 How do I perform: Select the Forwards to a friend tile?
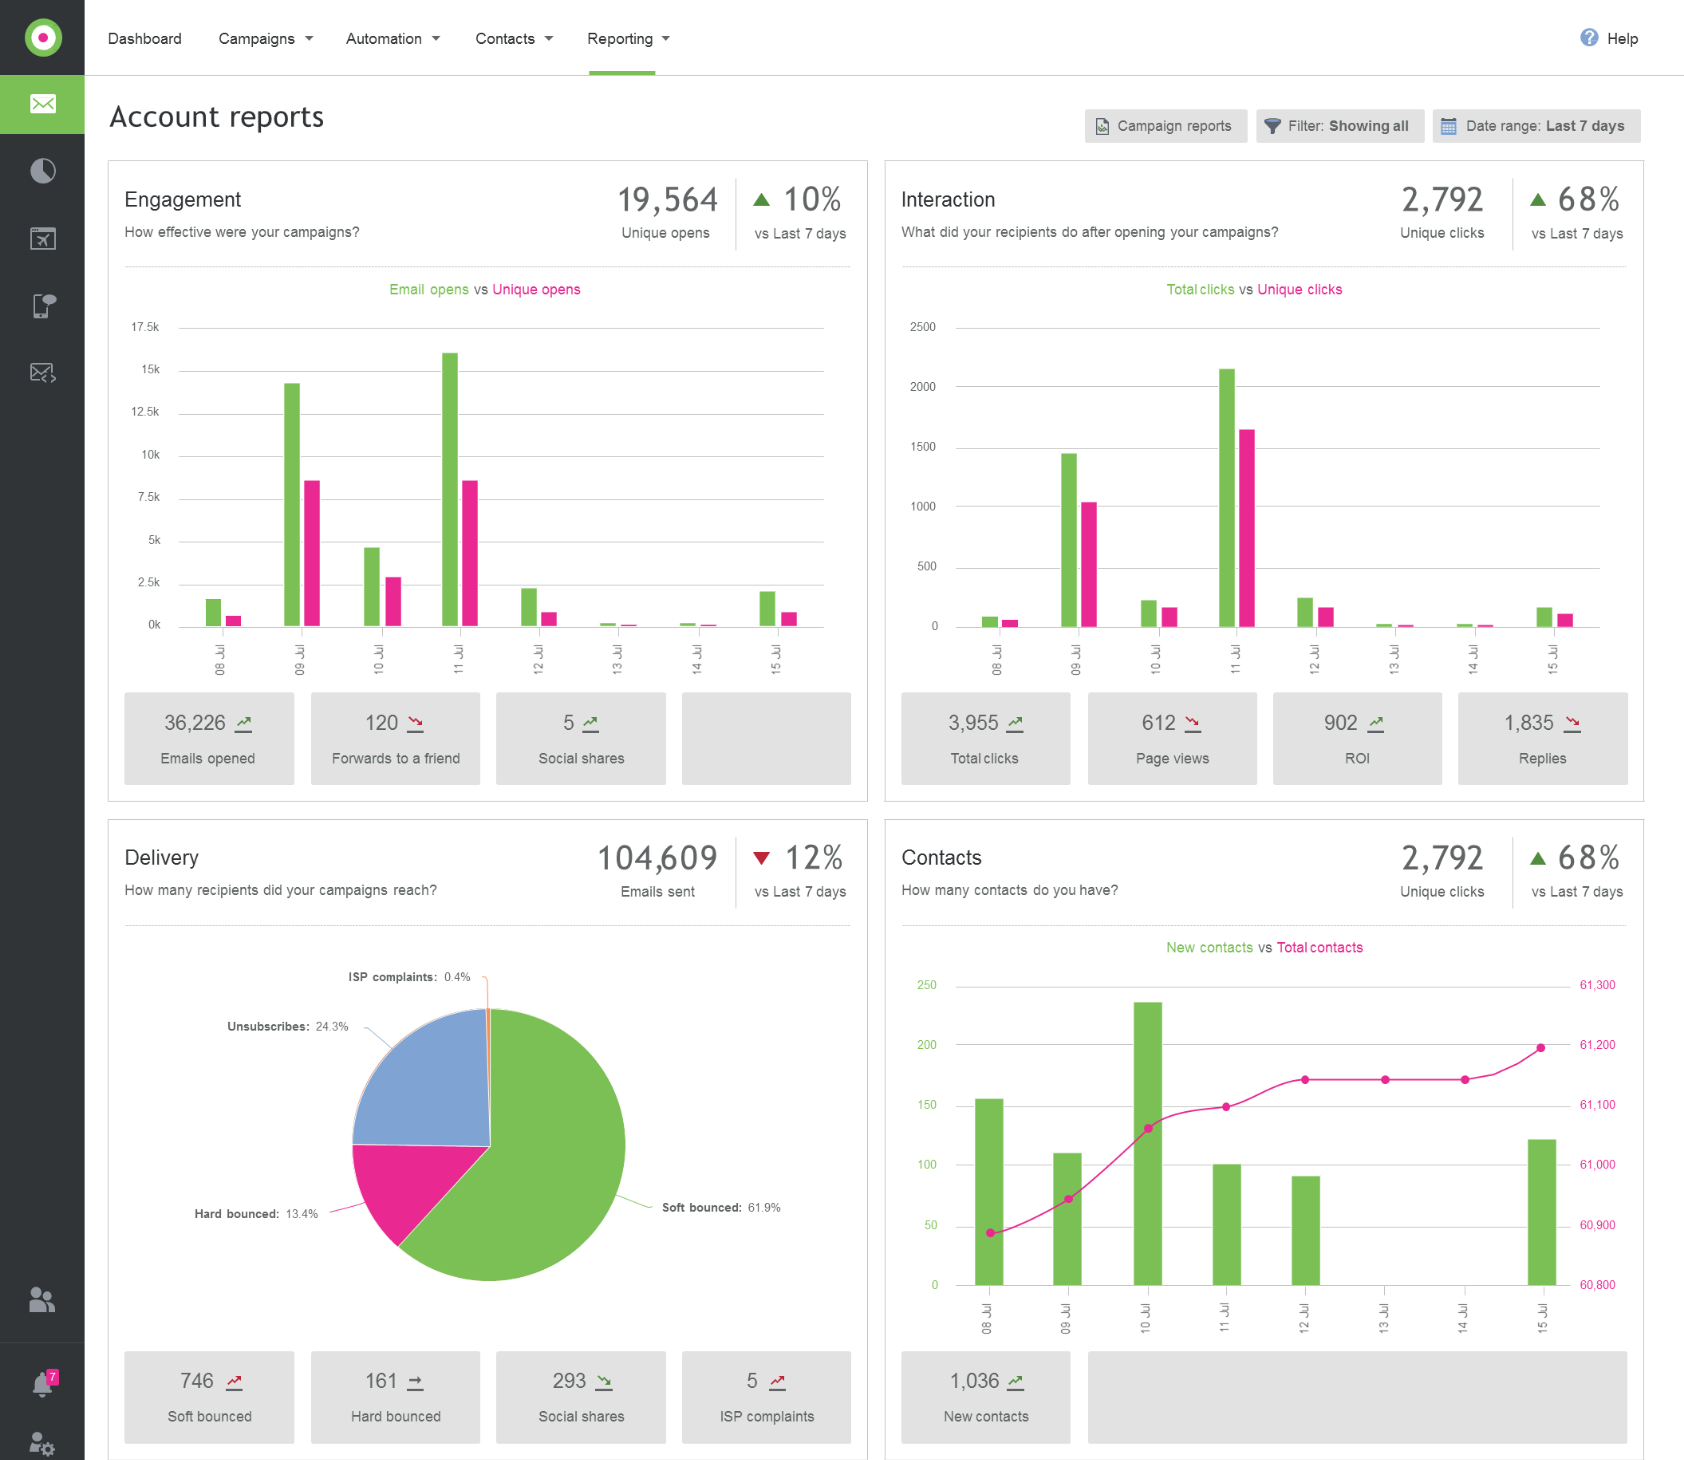coord(395,738)
